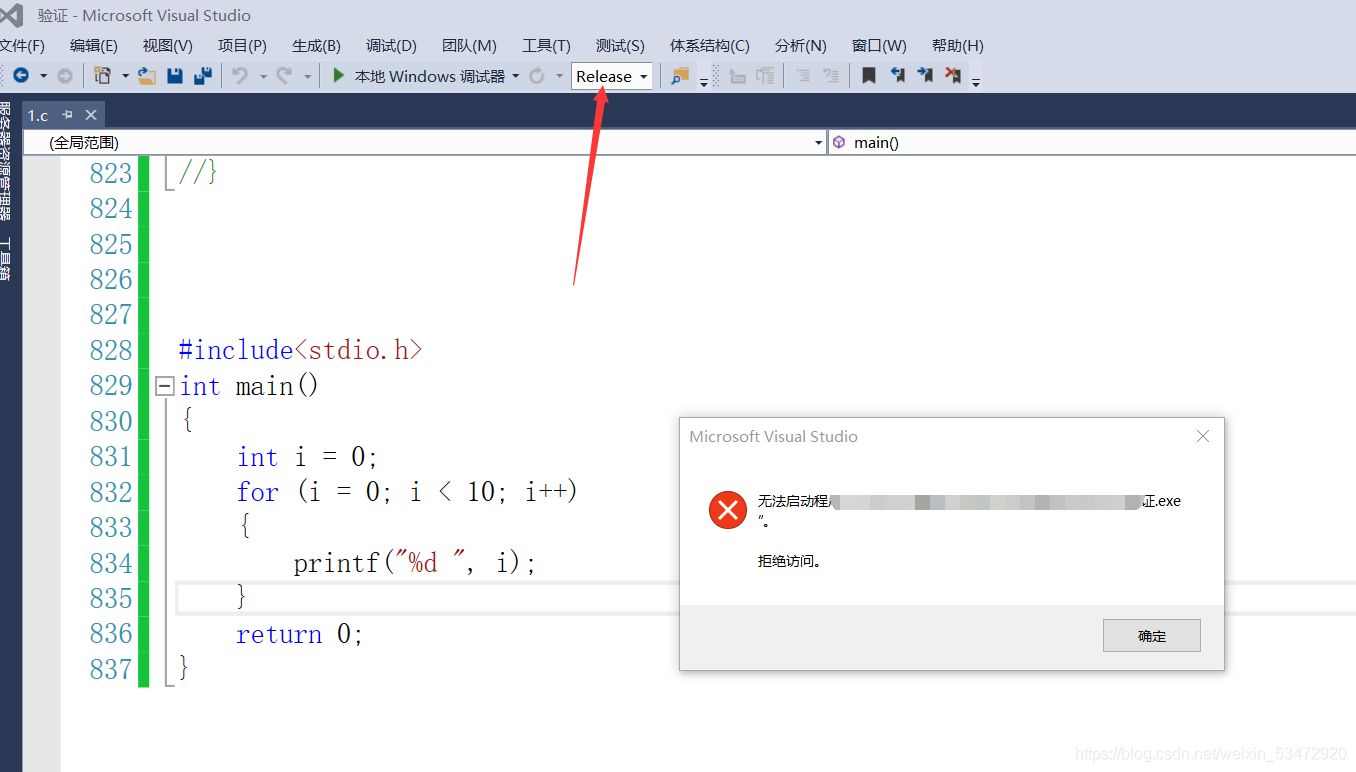1356x772 pixels.
Task: Close the Microsoft Visual Studio error dialog
Action: coord(1203,436)
